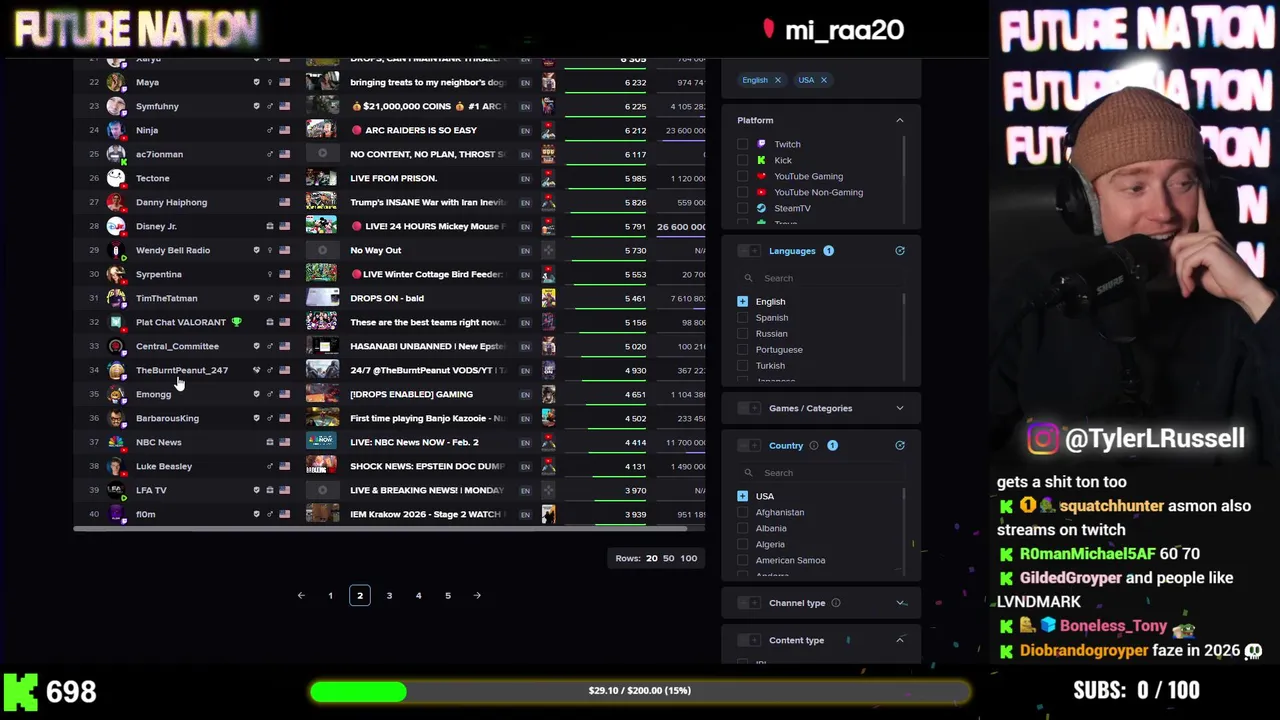Toggle the Languages filter switch

tap(749, 251)
